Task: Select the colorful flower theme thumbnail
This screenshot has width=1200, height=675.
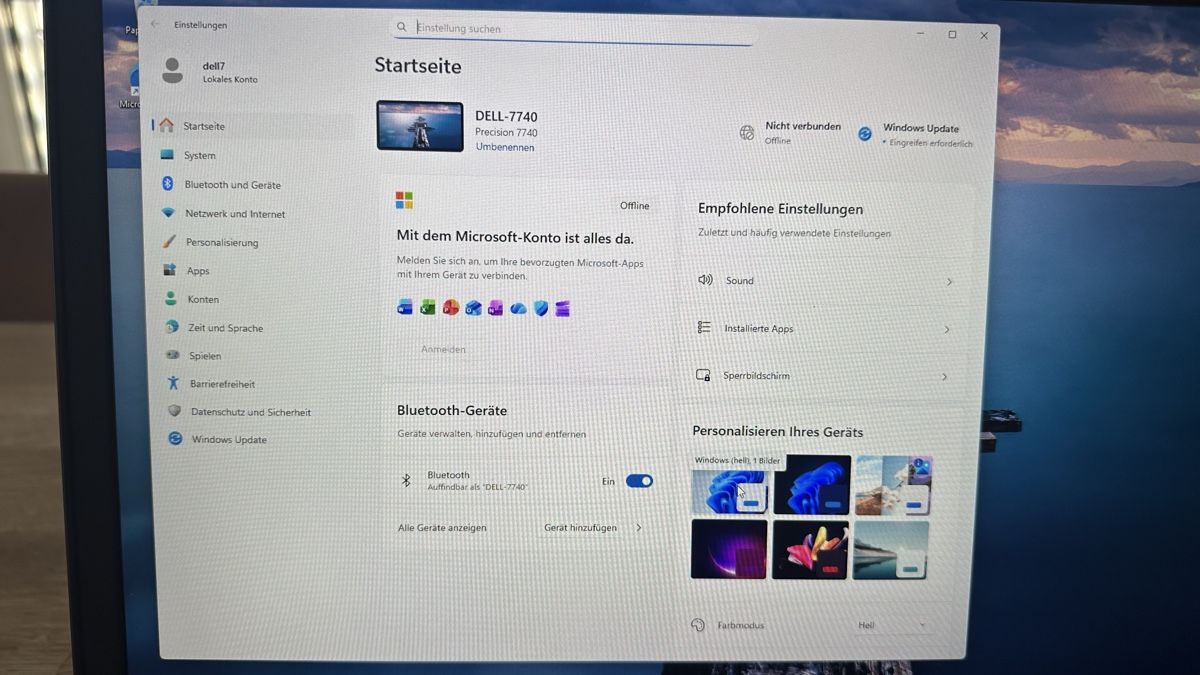Action: click(810, 549)
